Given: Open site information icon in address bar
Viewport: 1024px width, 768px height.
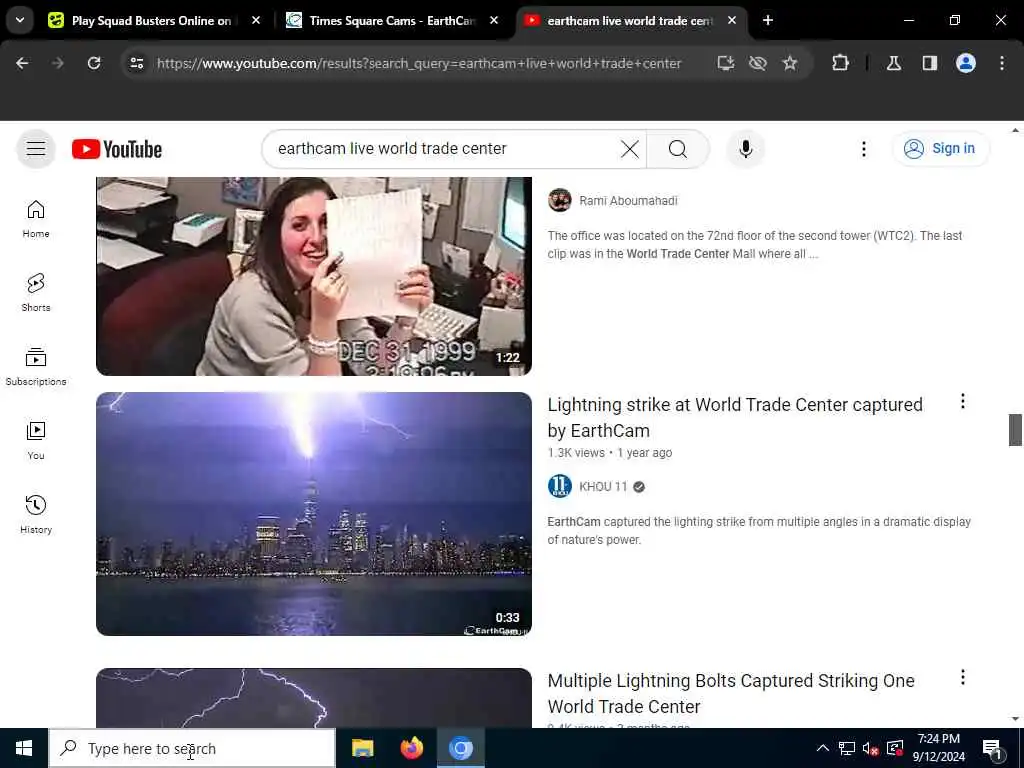Looking at the screenshot, I should 136,63.
